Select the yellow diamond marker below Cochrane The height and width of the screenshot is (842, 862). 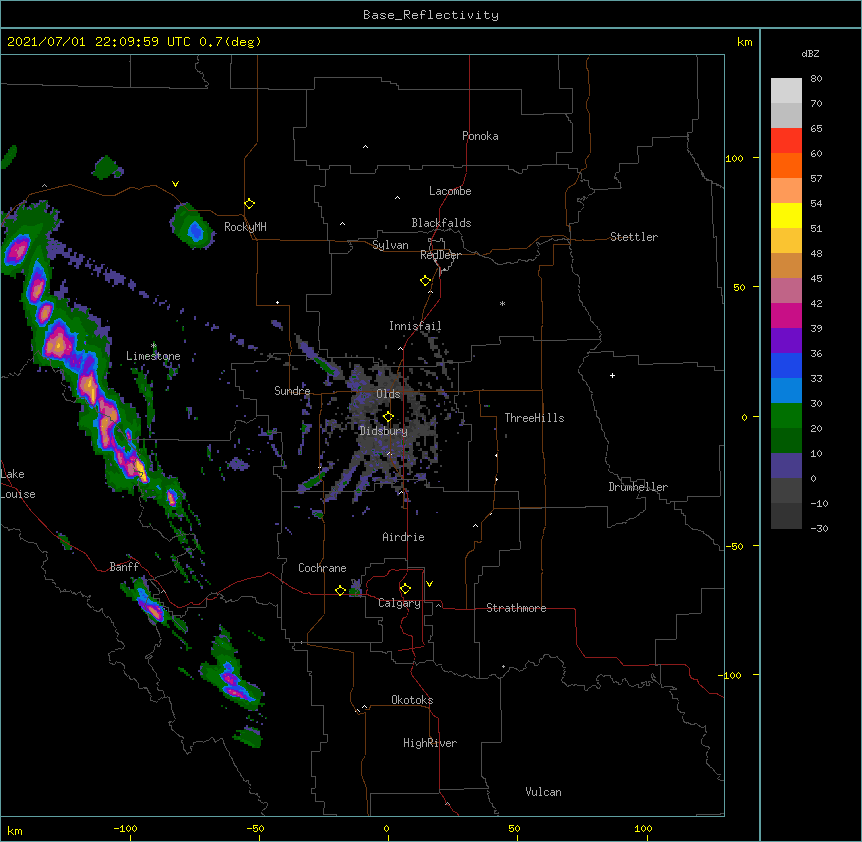pos(340,591)
